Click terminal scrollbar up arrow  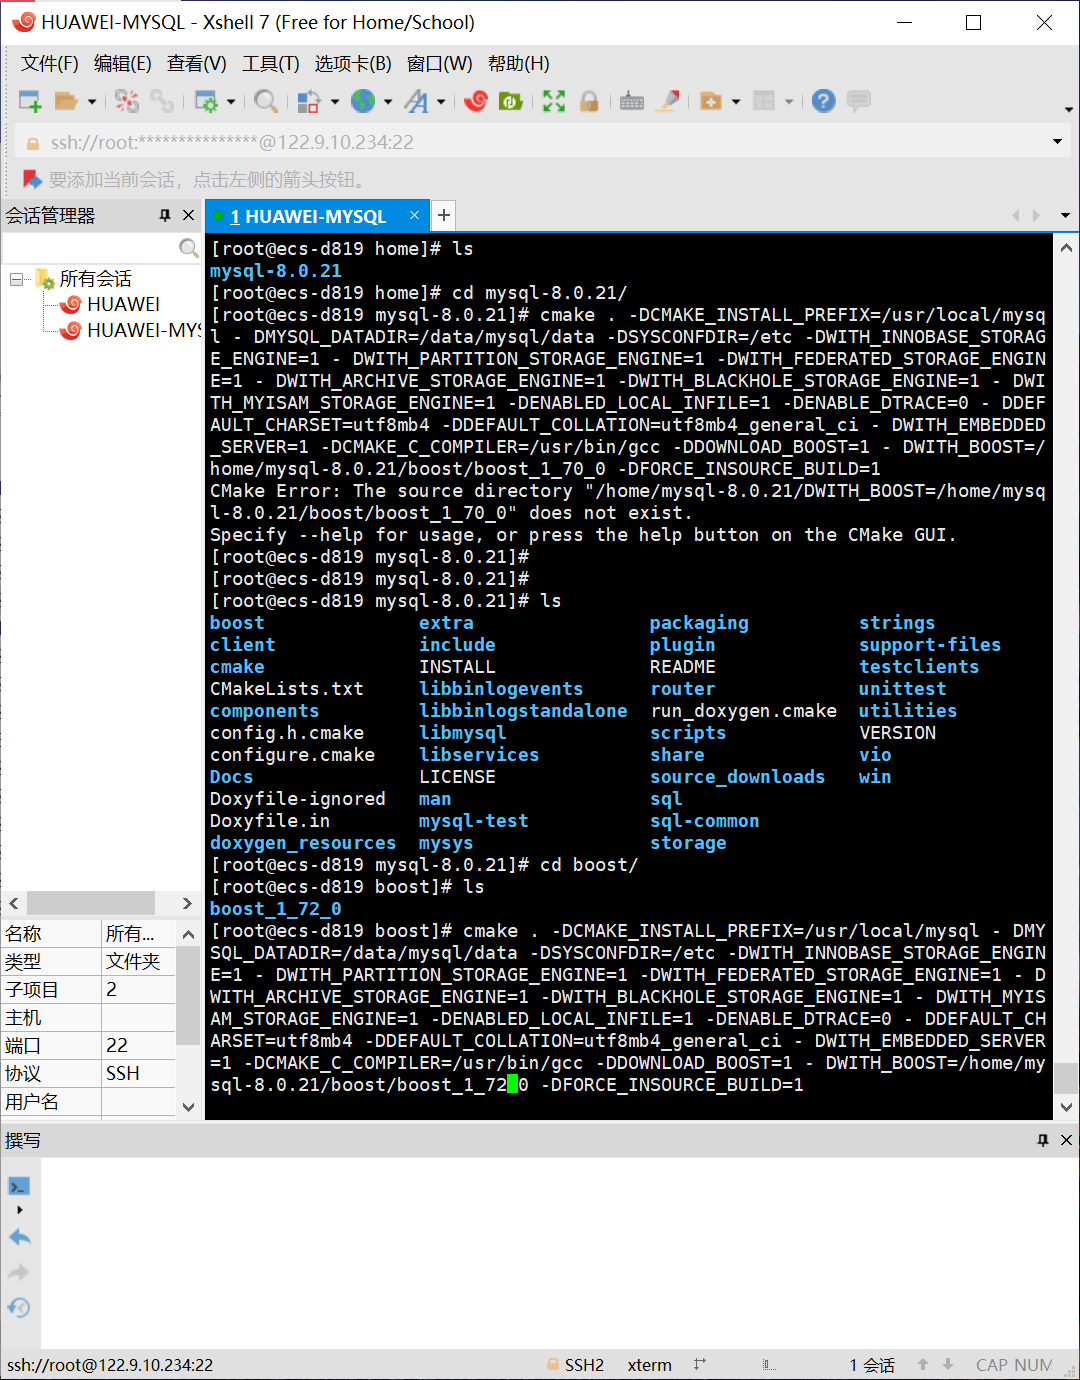[1066, 248]
